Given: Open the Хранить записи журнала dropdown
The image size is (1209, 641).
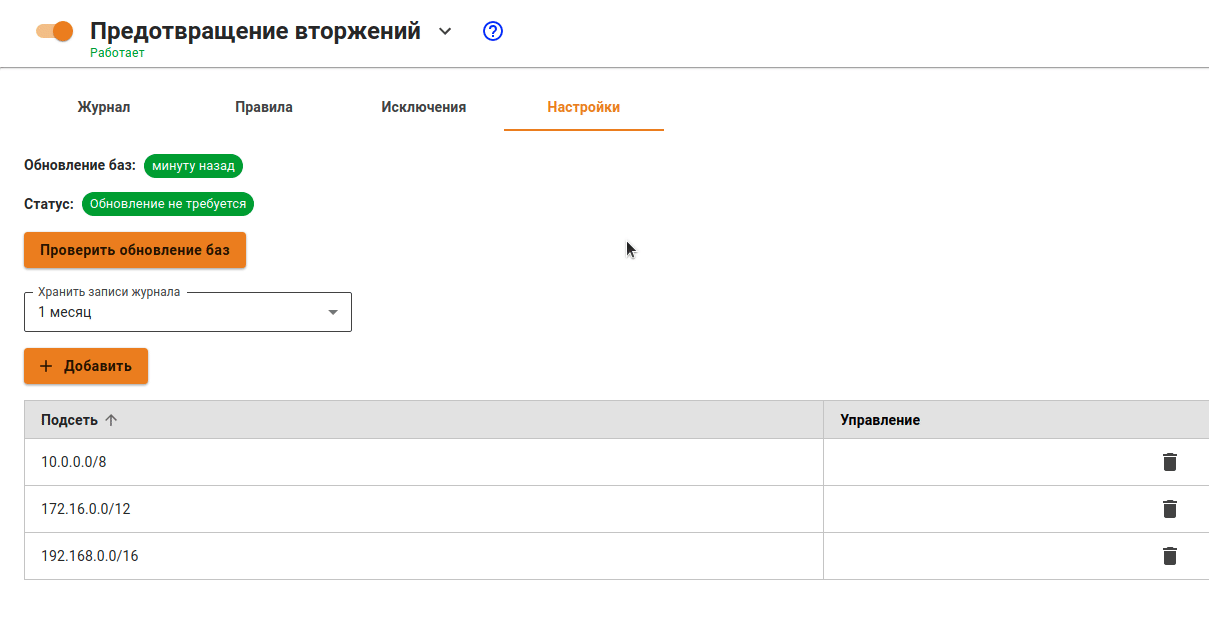Looking at the screenshot, I should [x=188, y=312].
